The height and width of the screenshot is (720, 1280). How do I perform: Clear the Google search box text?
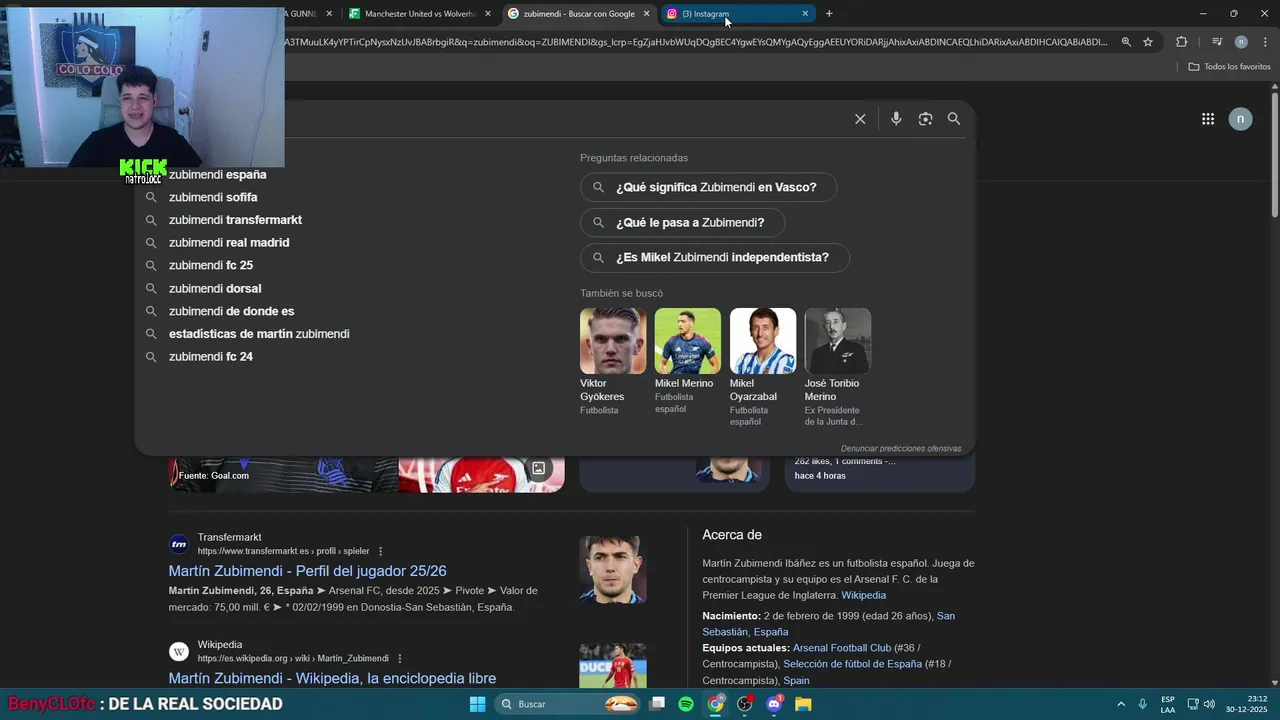click(x=860, y=119)
